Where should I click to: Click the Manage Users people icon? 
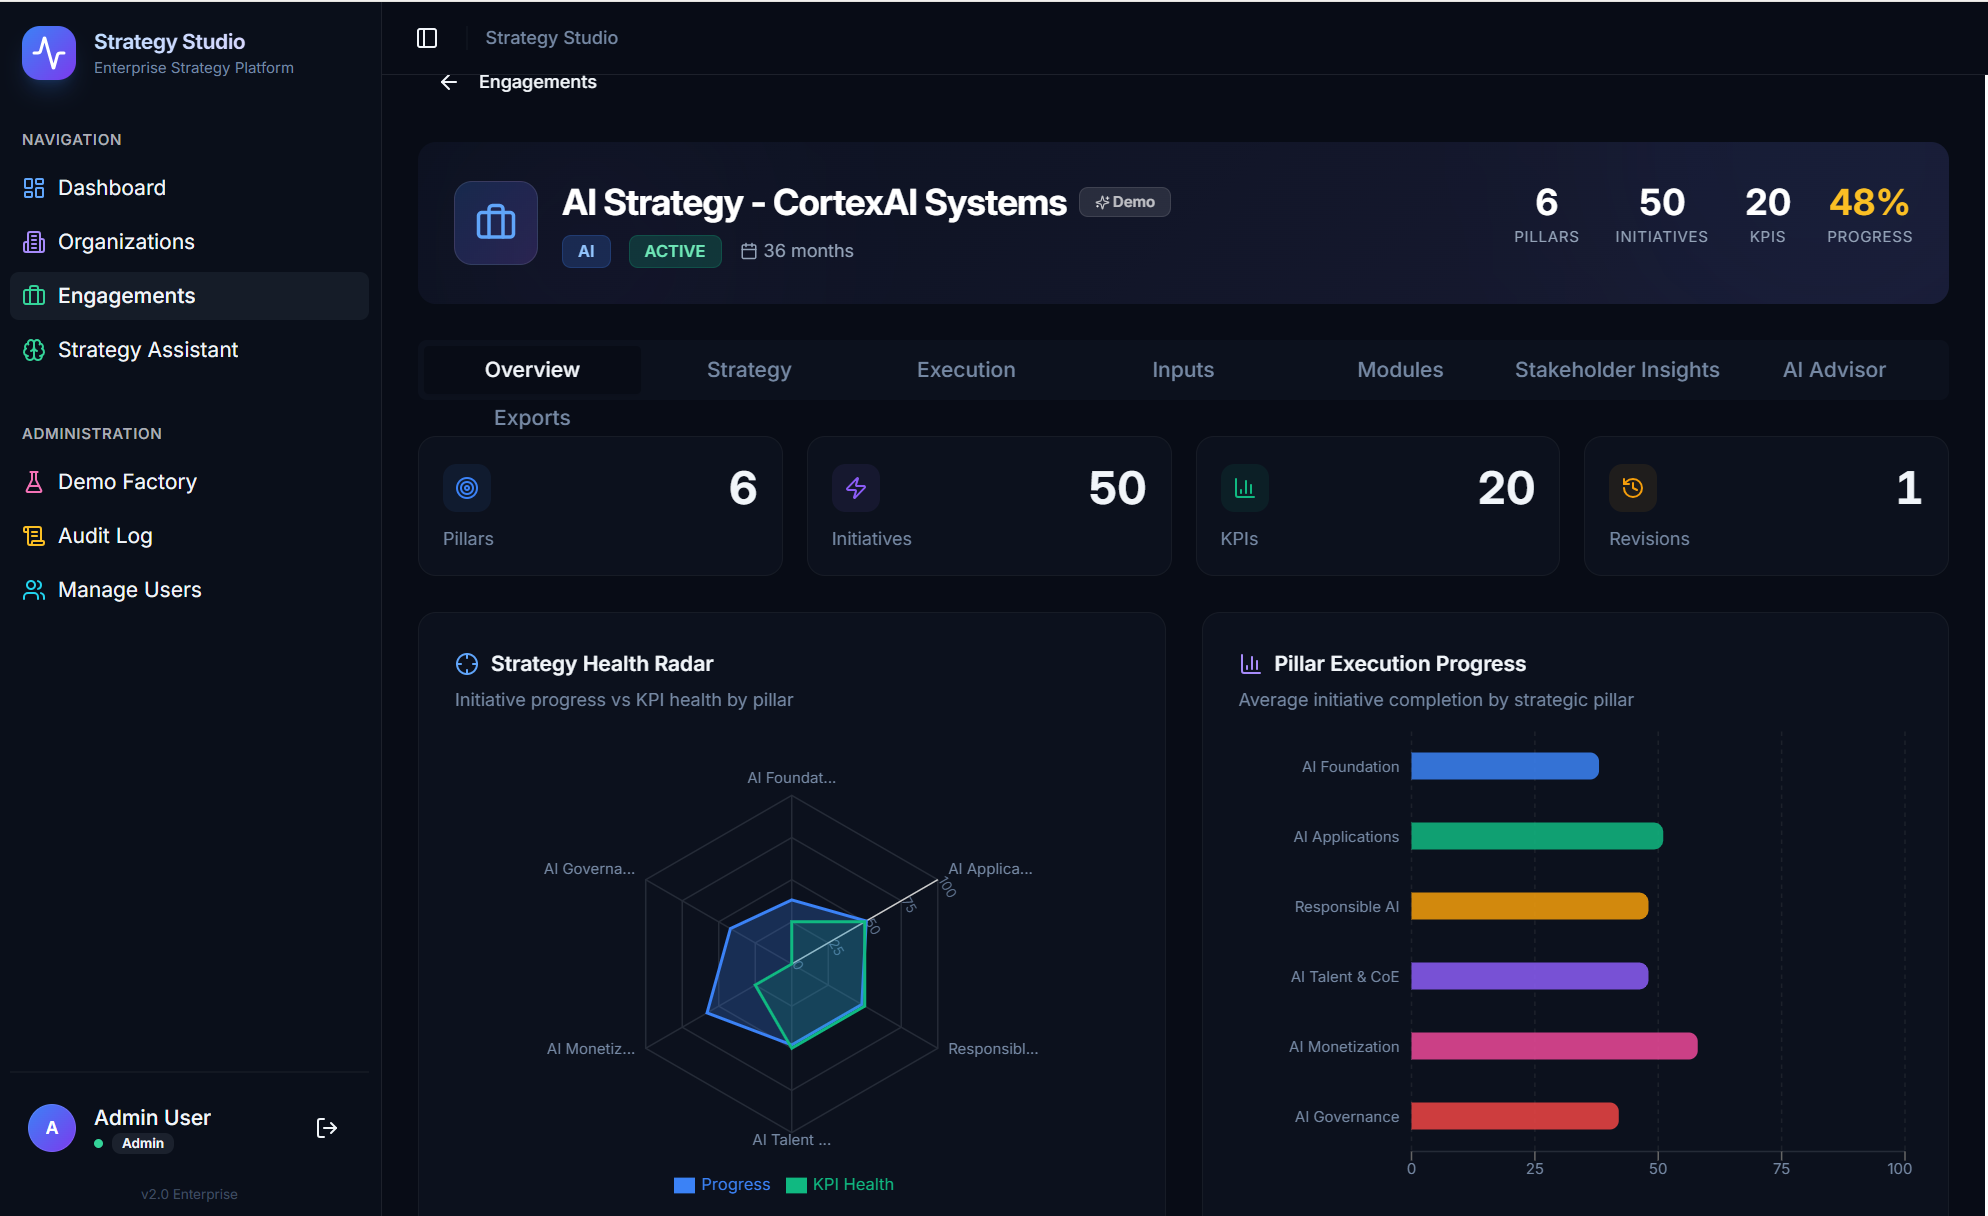(34, 589)
